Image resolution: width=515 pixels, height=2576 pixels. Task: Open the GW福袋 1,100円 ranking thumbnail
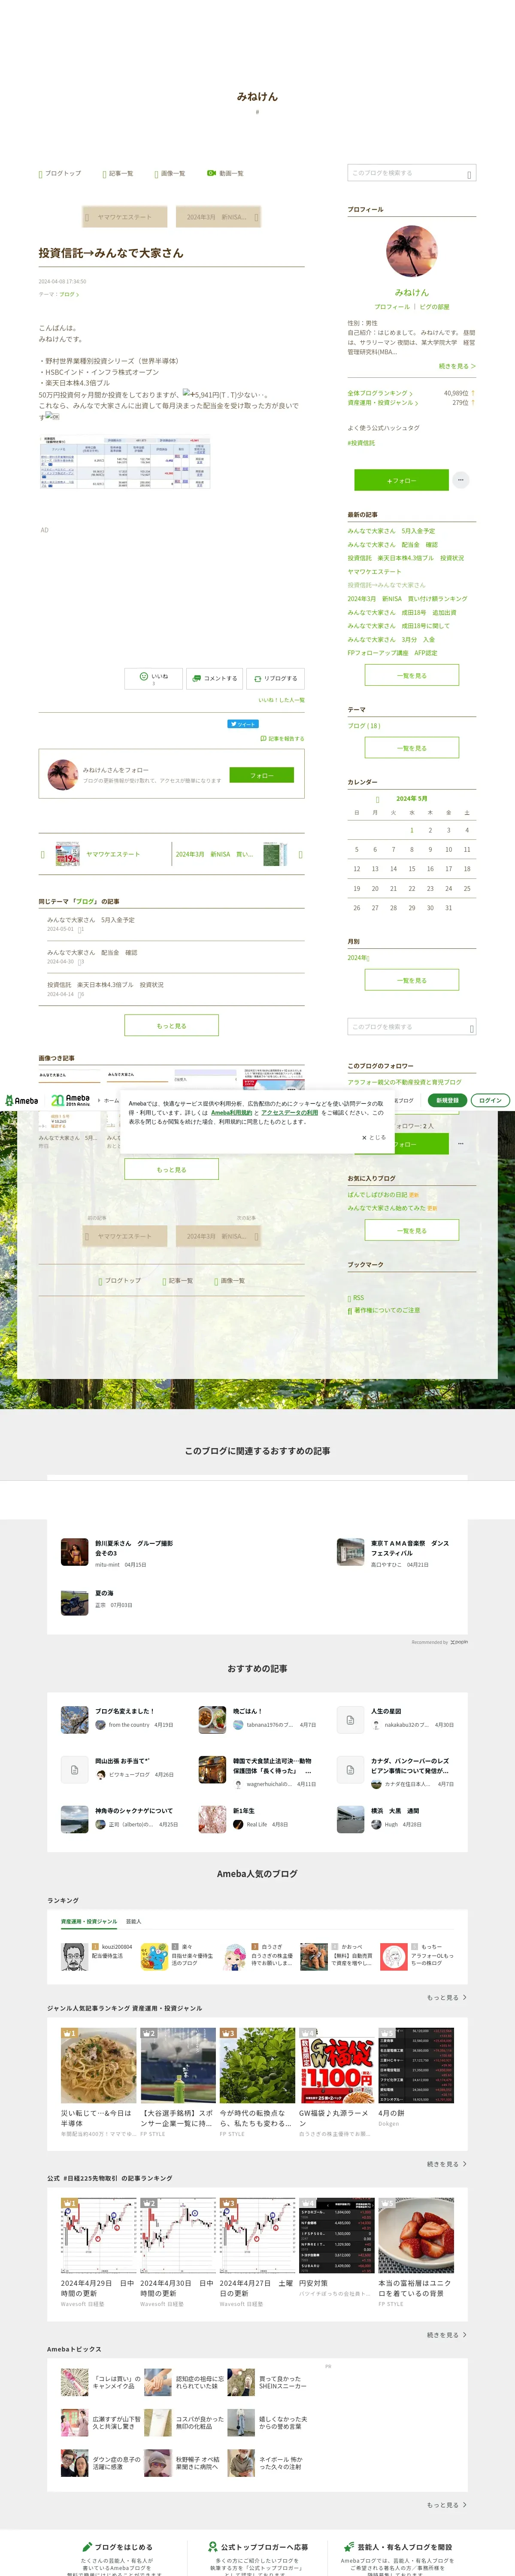(337, 2066)
